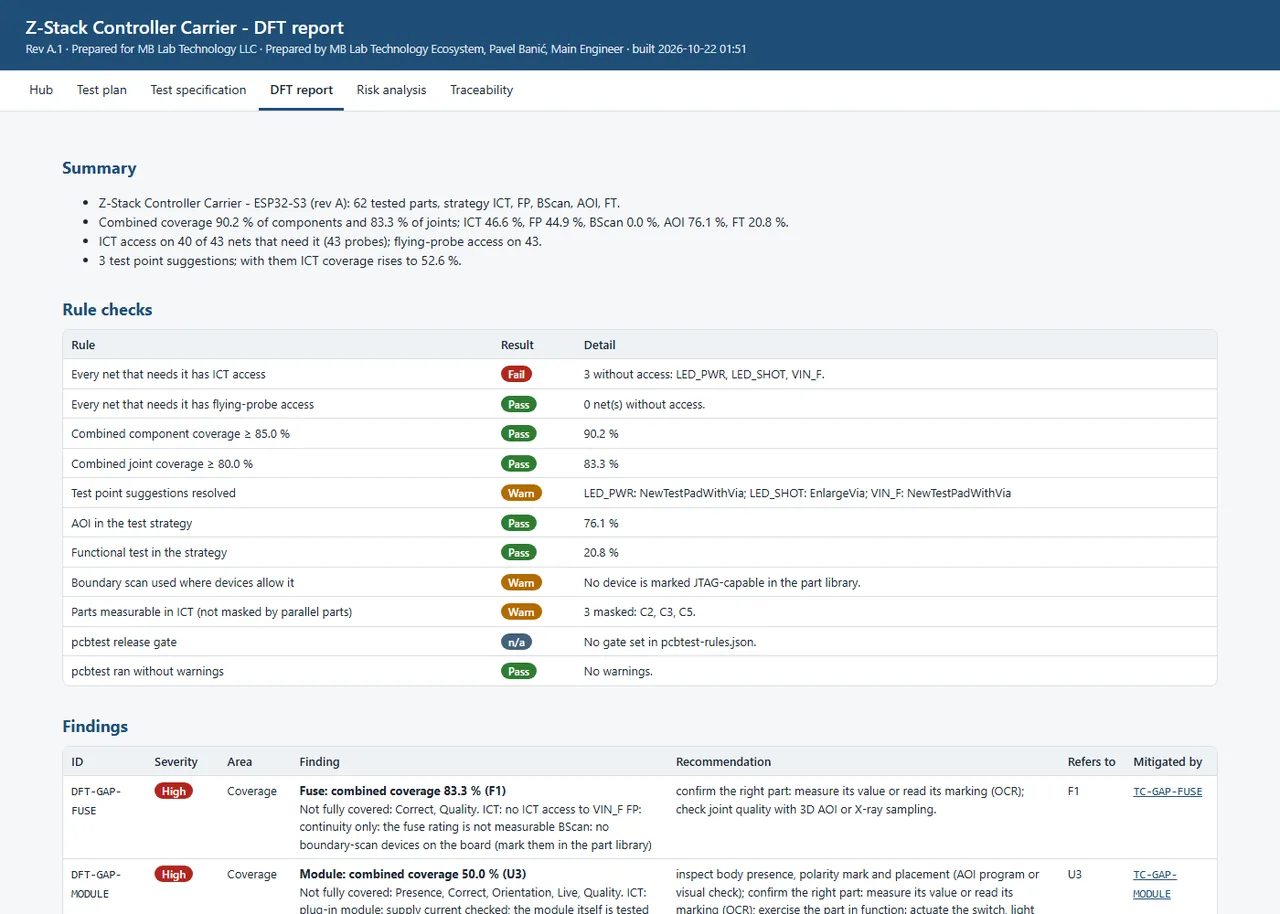This screenshot has height=914, width=1280.
Task: Open the Test specification tab
Action: 198,90
